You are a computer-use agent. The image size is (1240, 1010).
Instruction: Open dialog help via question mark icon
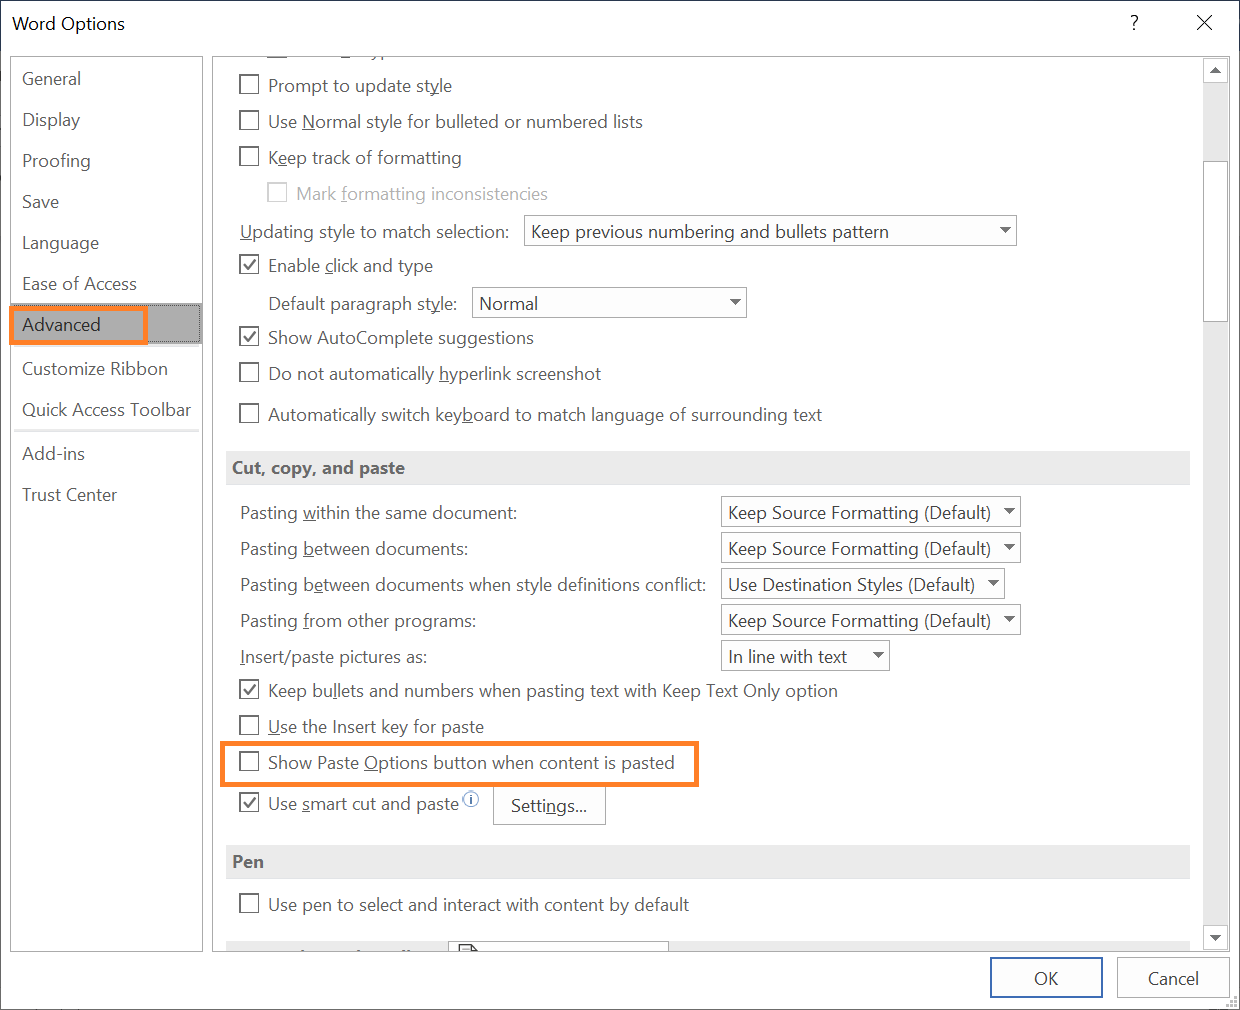pos(1134,22)
